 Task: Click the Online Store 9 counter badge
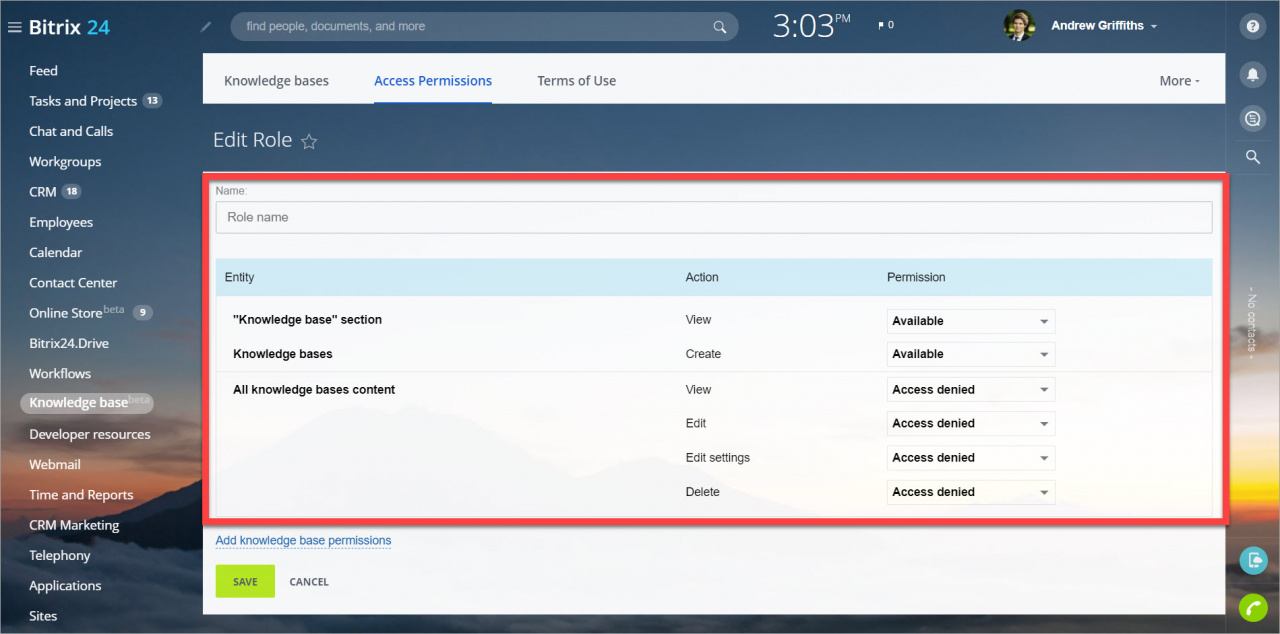(x=143, y=313)
